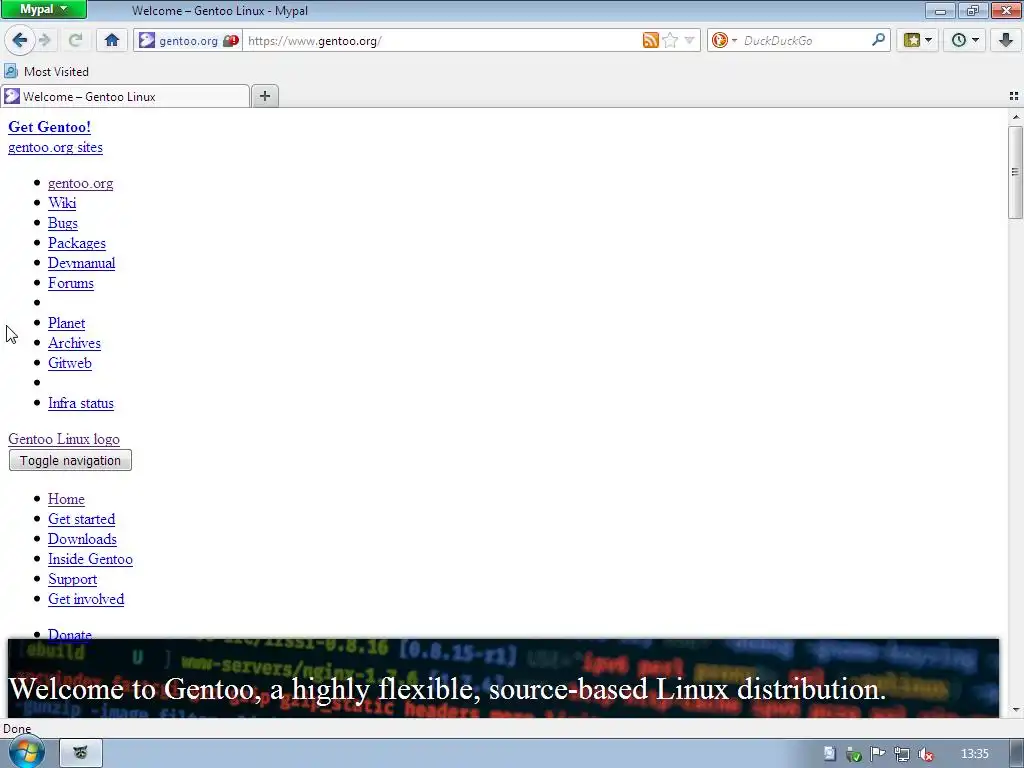Follow the gentoo.org list link
This screenshot has width=1024, height=768.
(80, 184)
